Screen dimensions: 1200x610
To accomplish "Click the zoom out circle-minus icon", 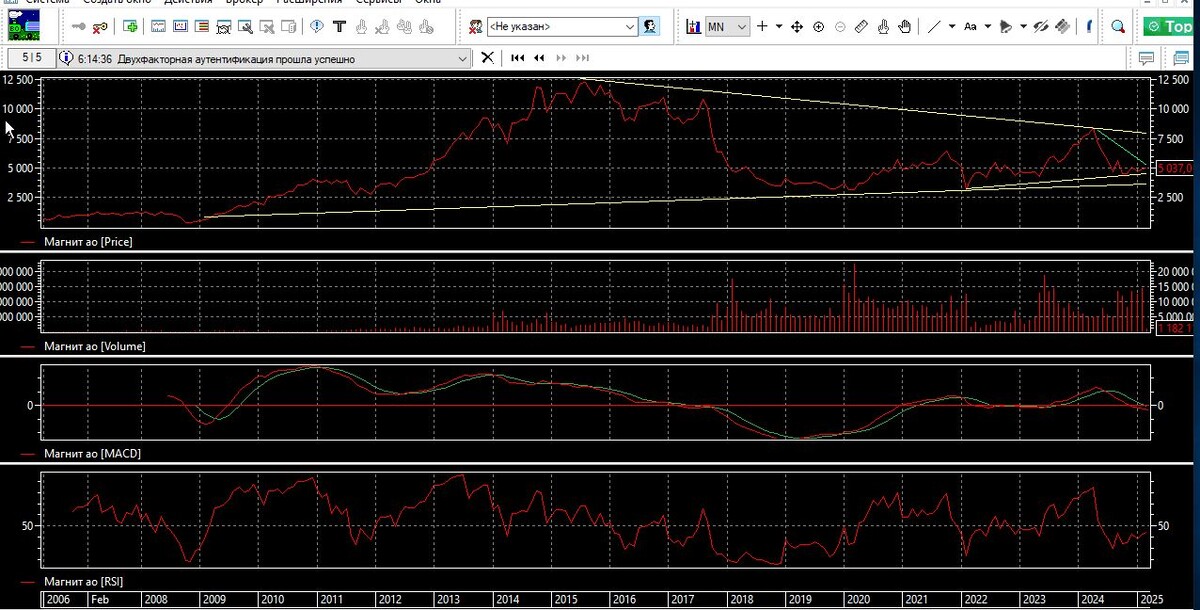I will click(840, 27).
